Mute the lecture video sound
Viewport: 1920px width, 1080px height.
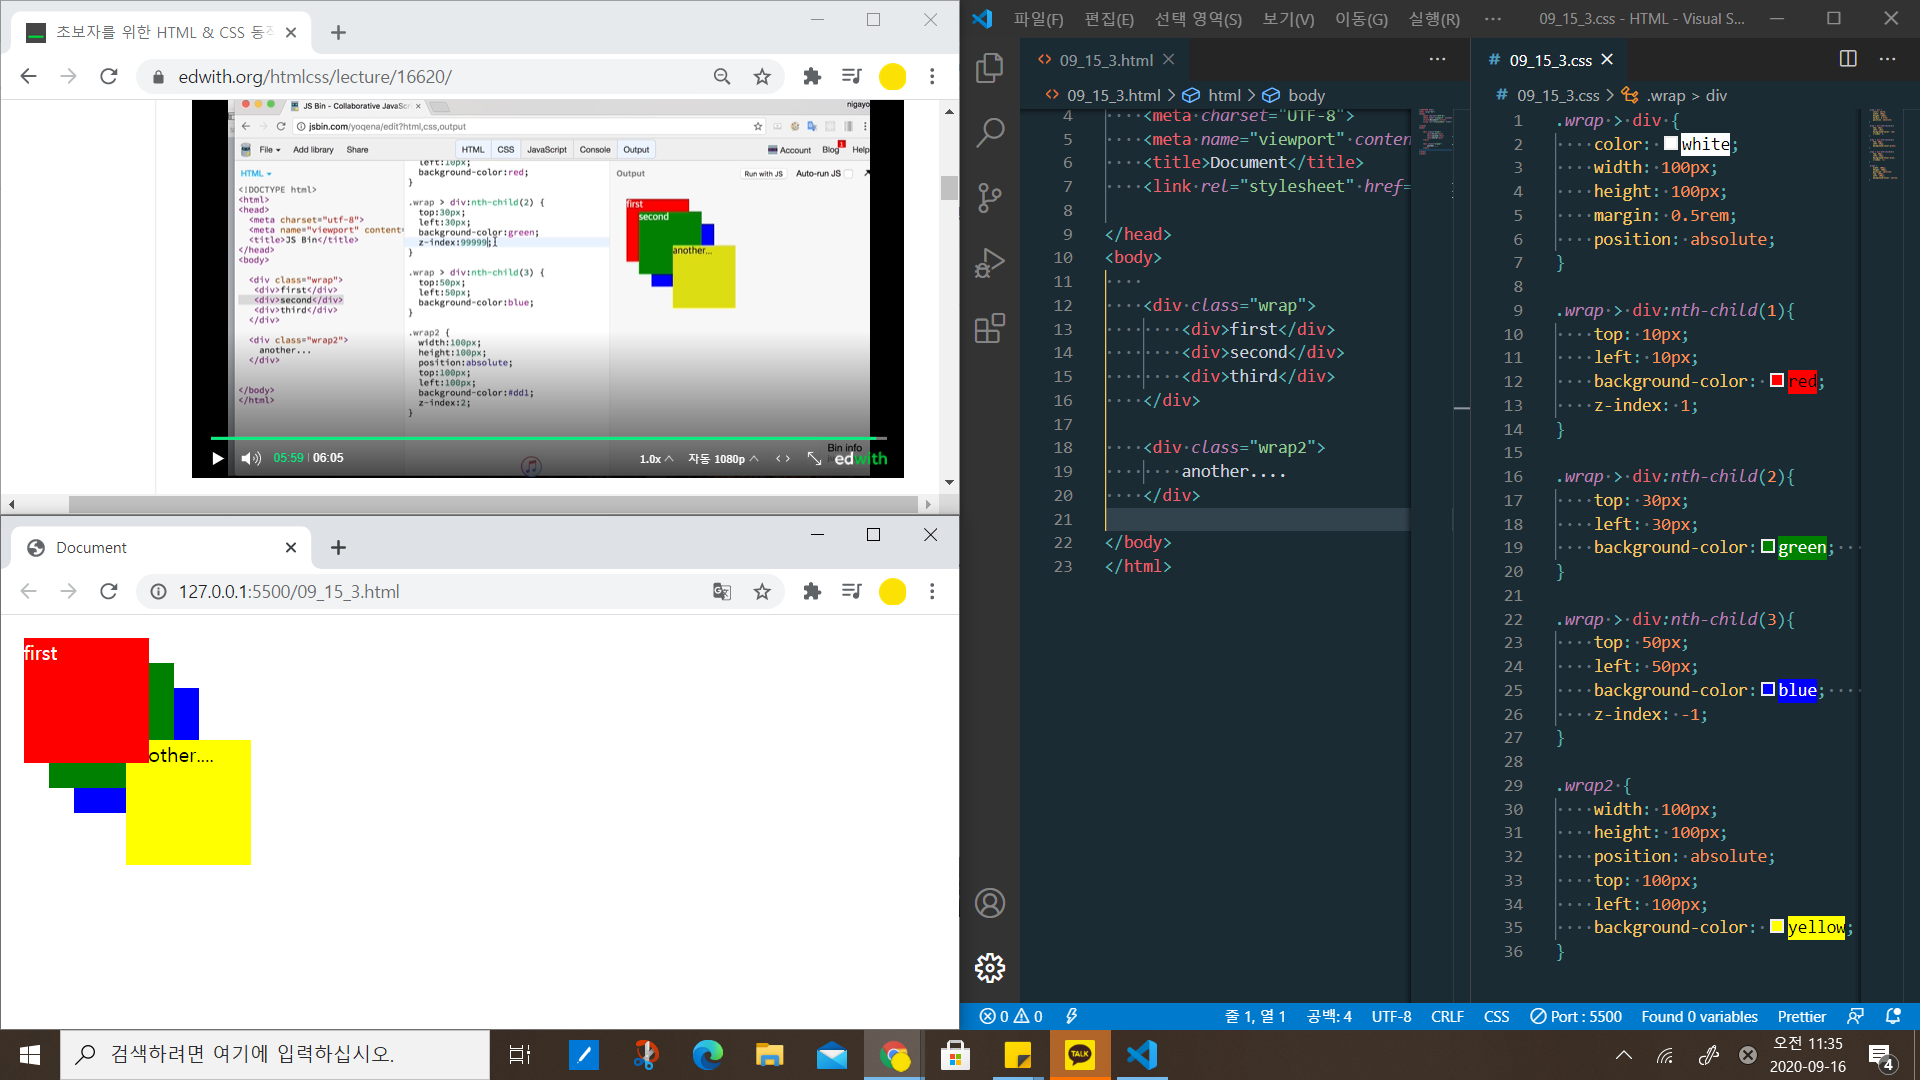tap(251, 459)
